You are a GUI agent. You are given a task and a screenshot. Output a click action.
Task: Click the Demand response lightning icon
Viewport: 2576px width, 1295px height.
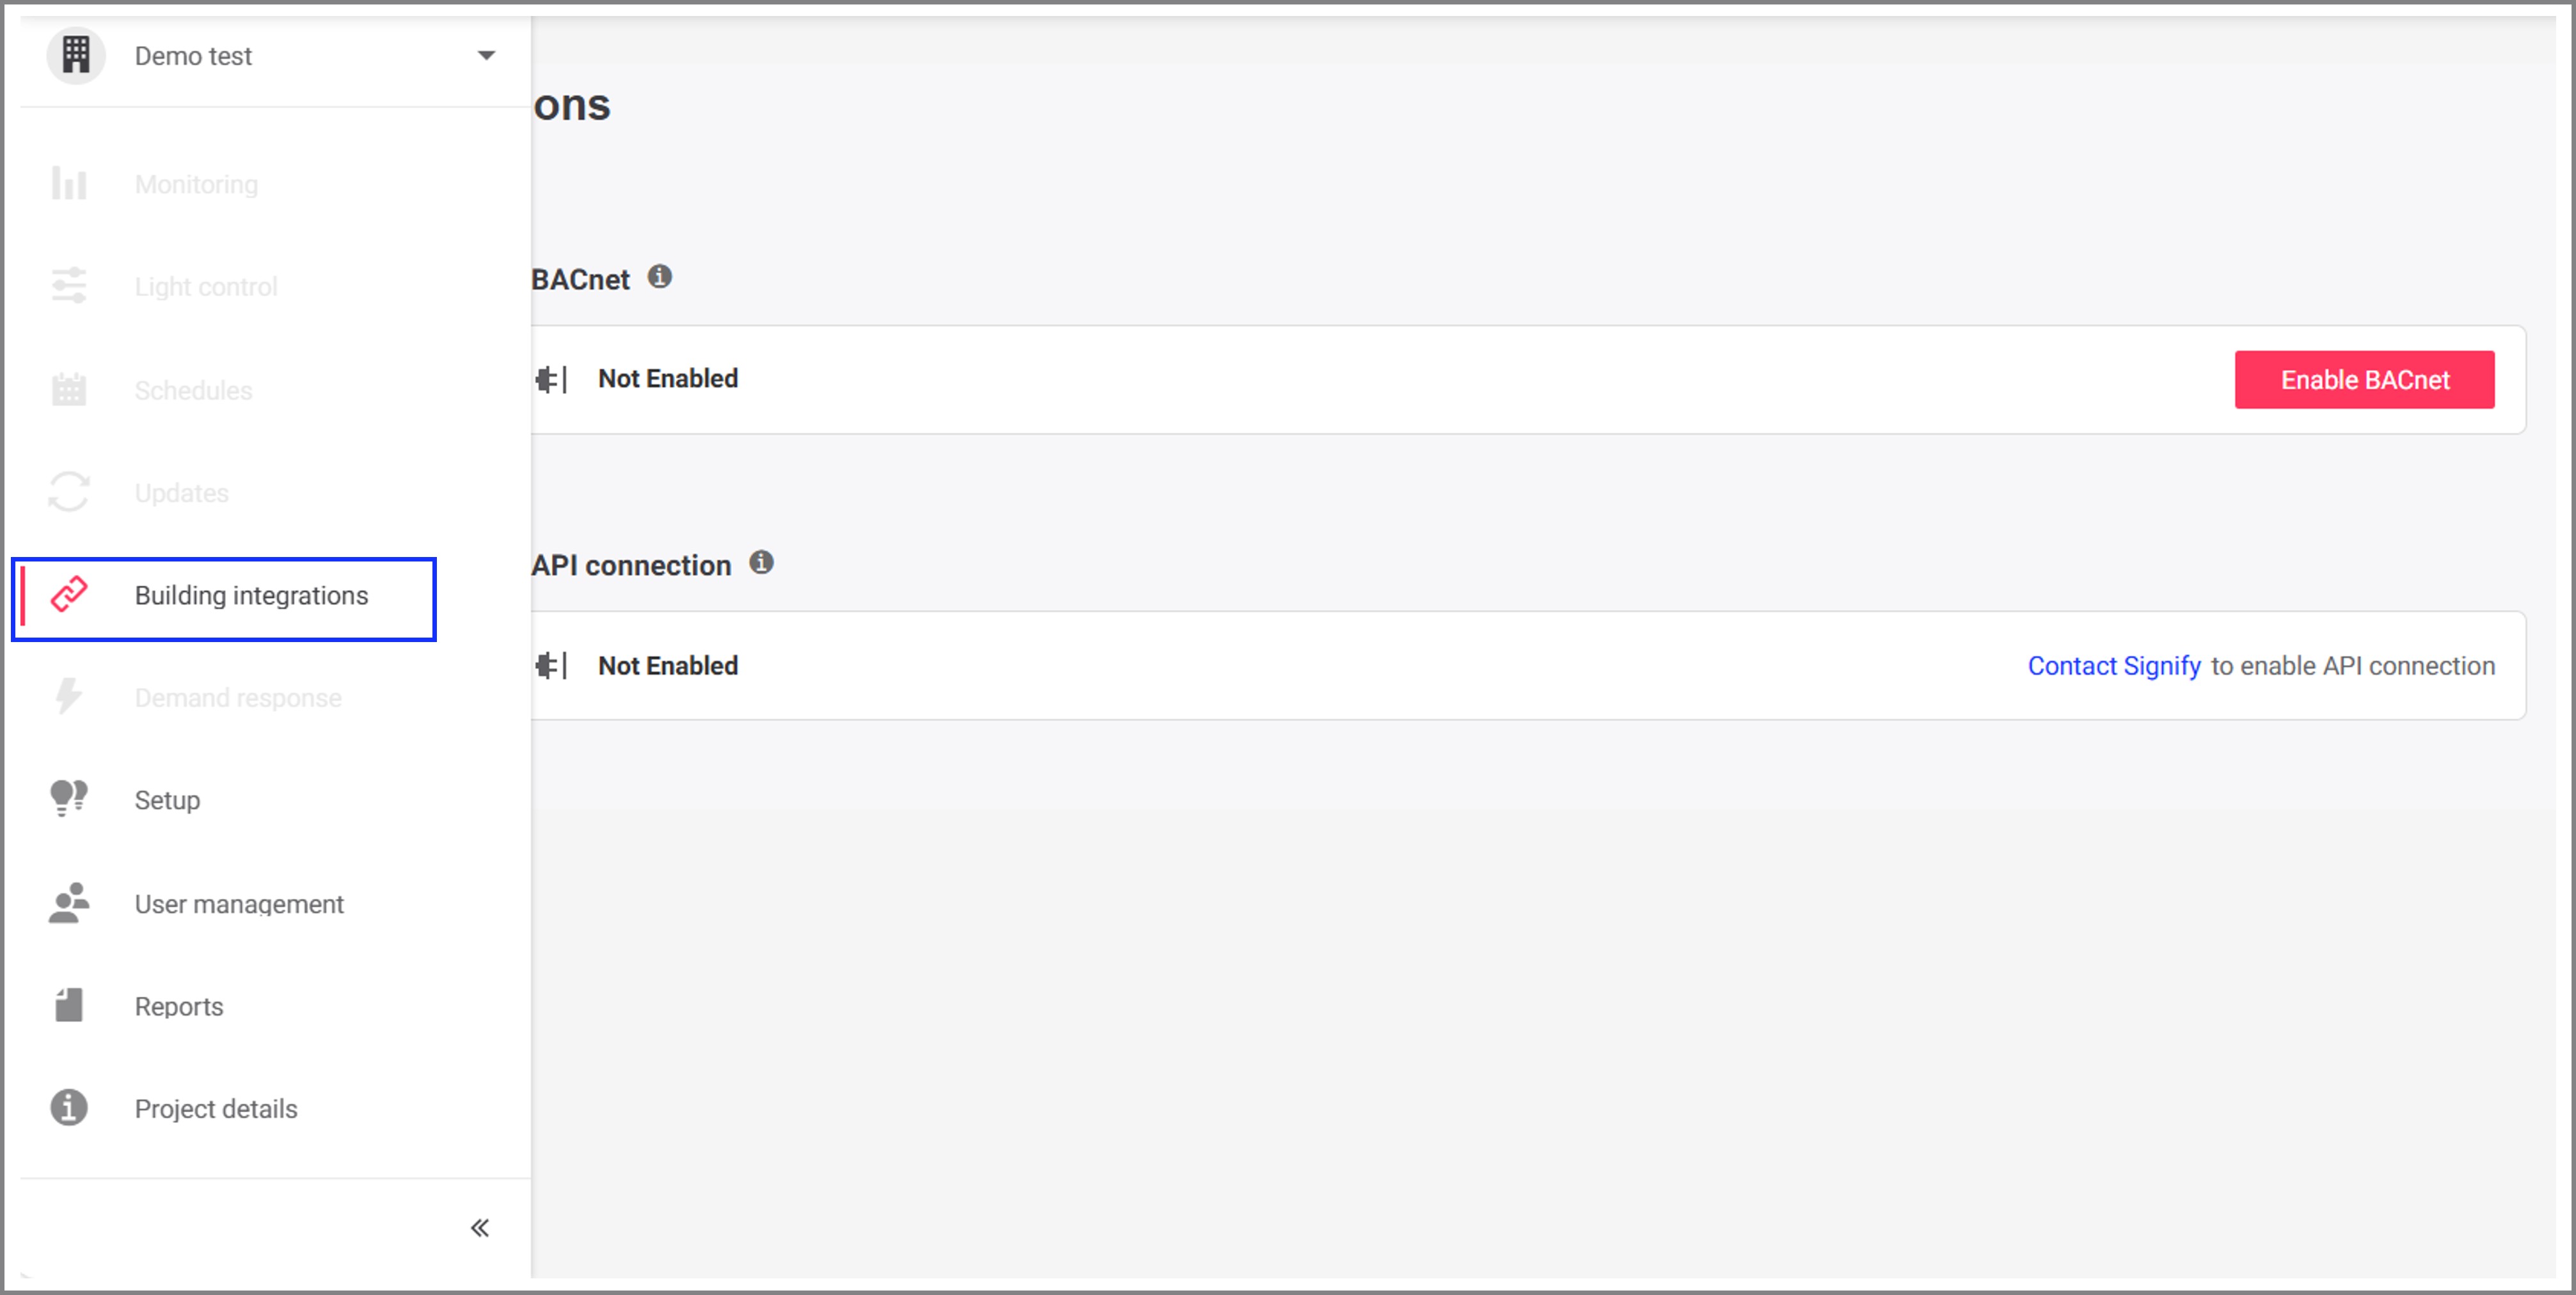pos(68,697)
